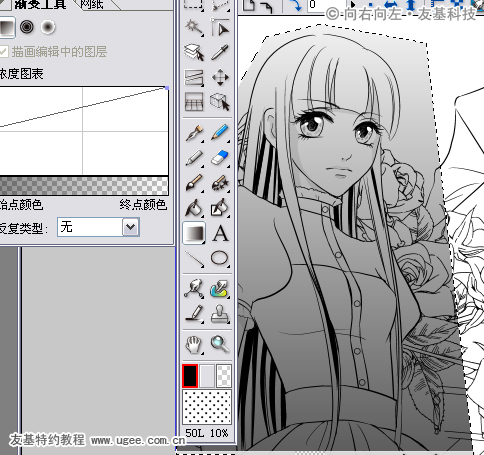Choose the blue Pencil tool
Viewport: 484px width, 455px height.
pyautogui.click(x=220, y=133)
